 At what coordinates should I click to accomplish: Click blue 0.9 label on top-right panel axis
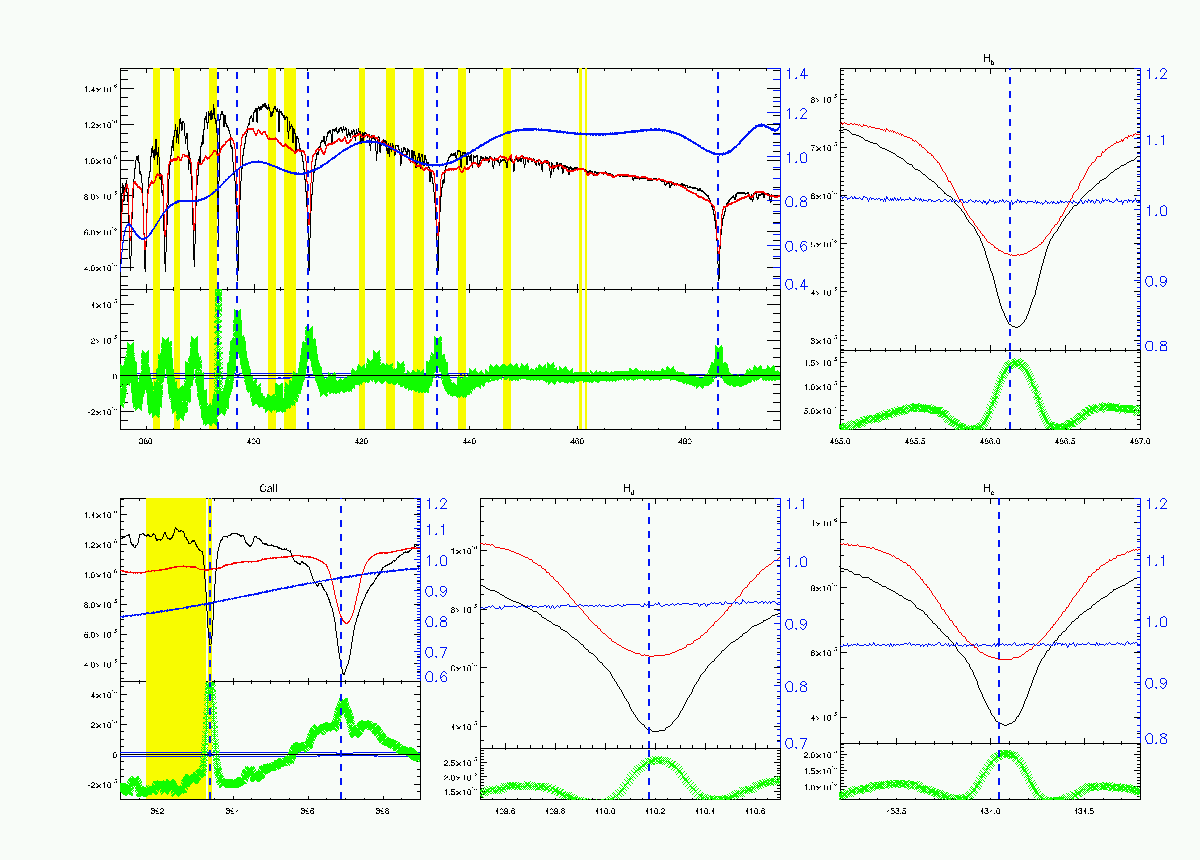(x=1155, y=281)
